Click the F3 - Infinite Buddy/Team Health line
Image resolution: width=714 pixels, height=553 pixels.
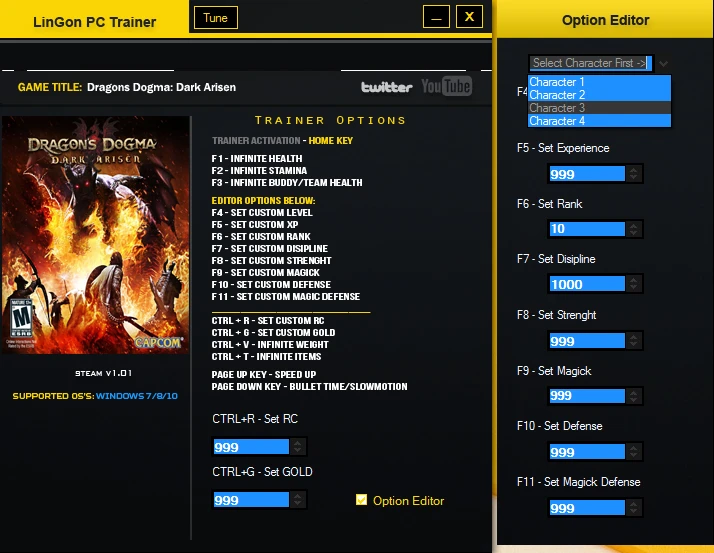(x=287, y=182)
